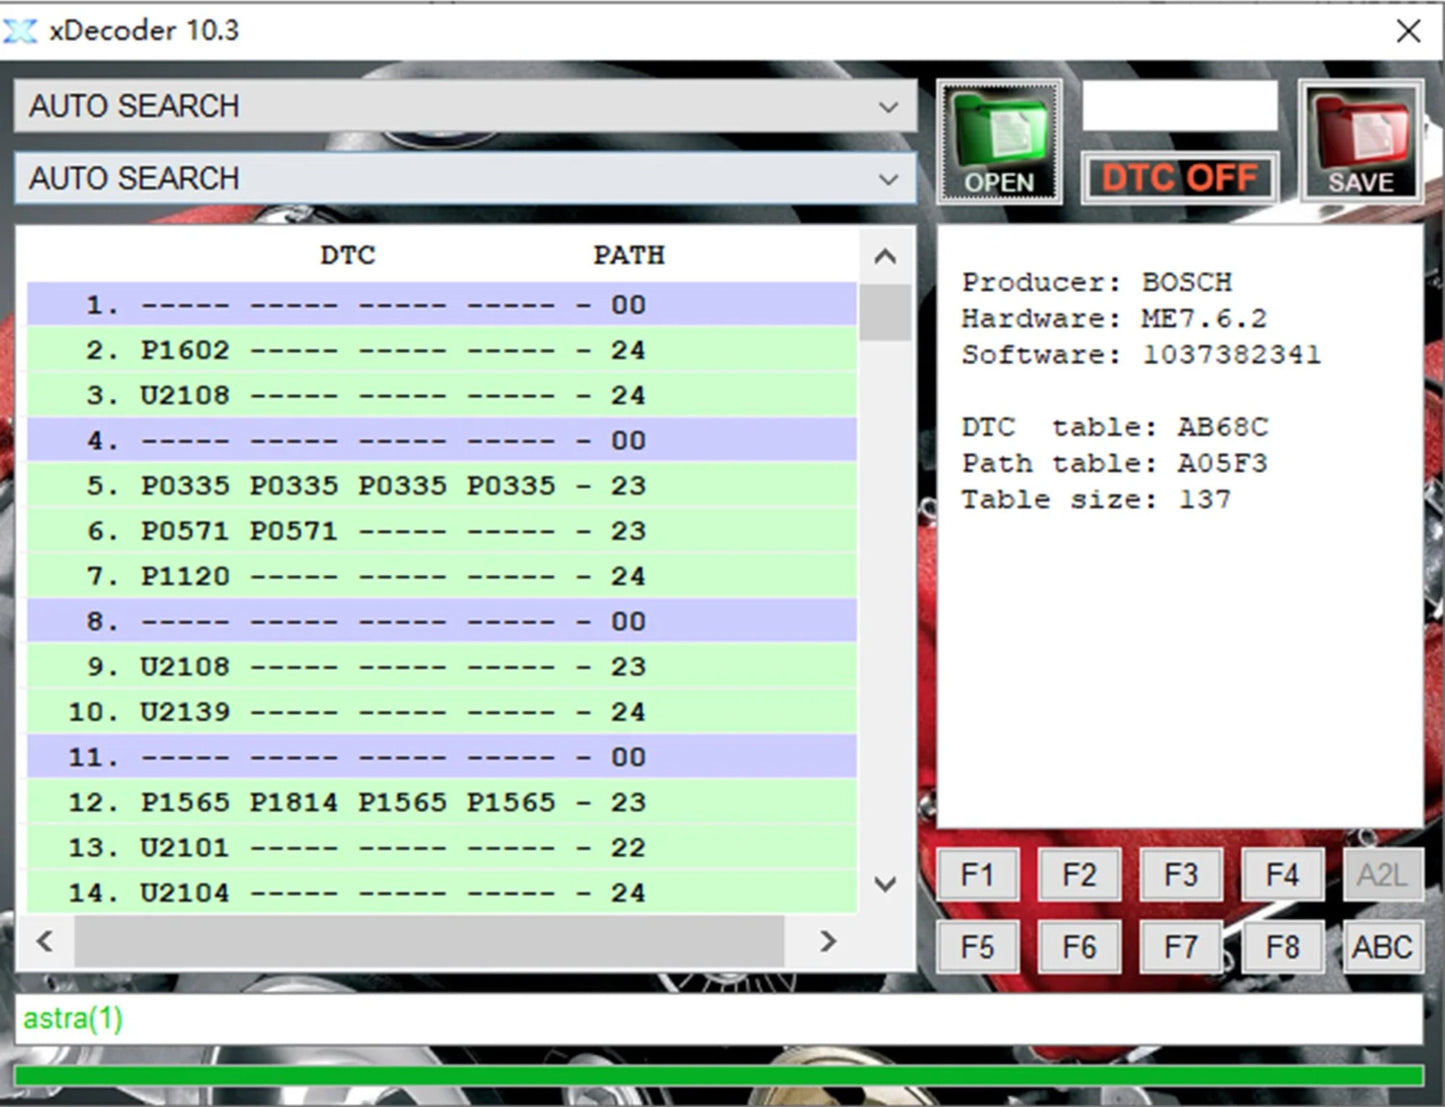Click the F4 function button
This screenshot has height=1107, width=1445.
pyautogui.click(x=1282, y=875)
